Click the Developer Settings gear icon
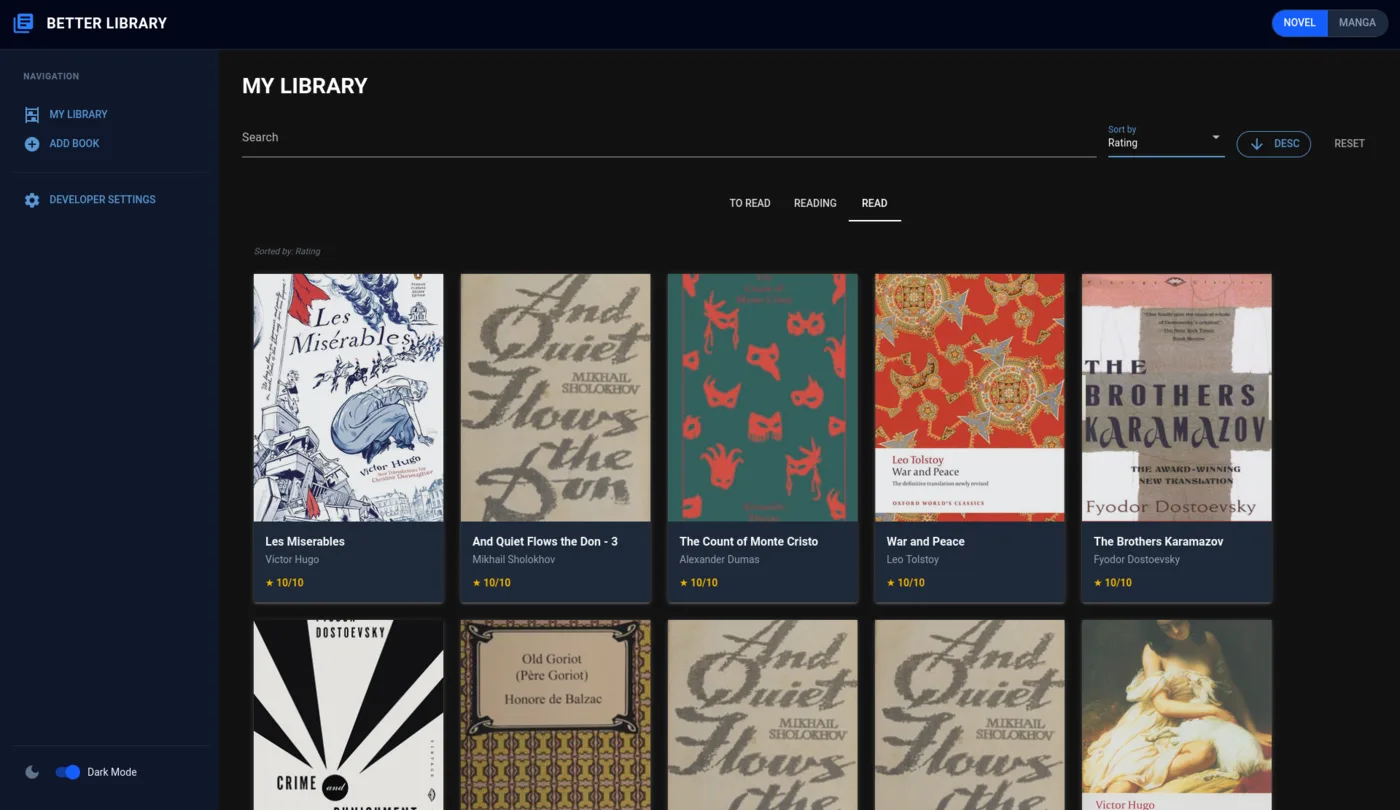This screenshot has width=1400, height=810. pos(32,200)
